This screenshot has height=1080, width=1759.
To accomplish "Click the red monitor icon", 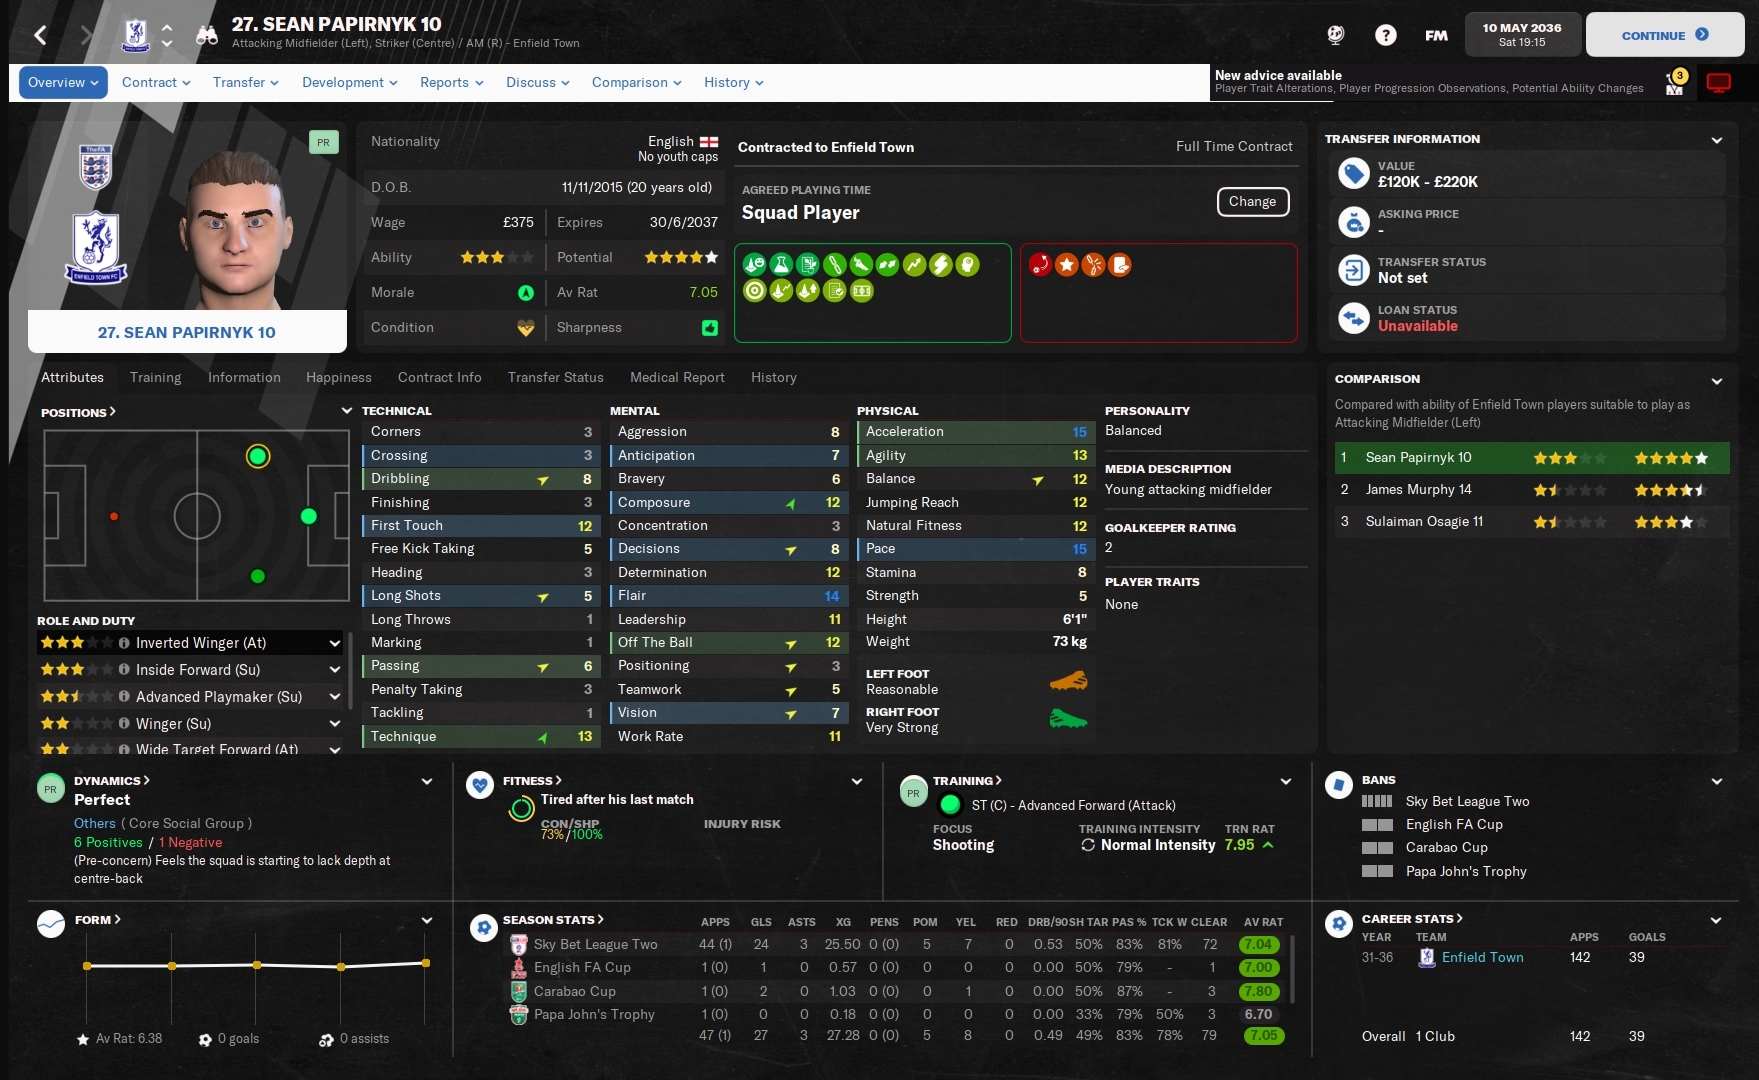I will point(1719,83).
